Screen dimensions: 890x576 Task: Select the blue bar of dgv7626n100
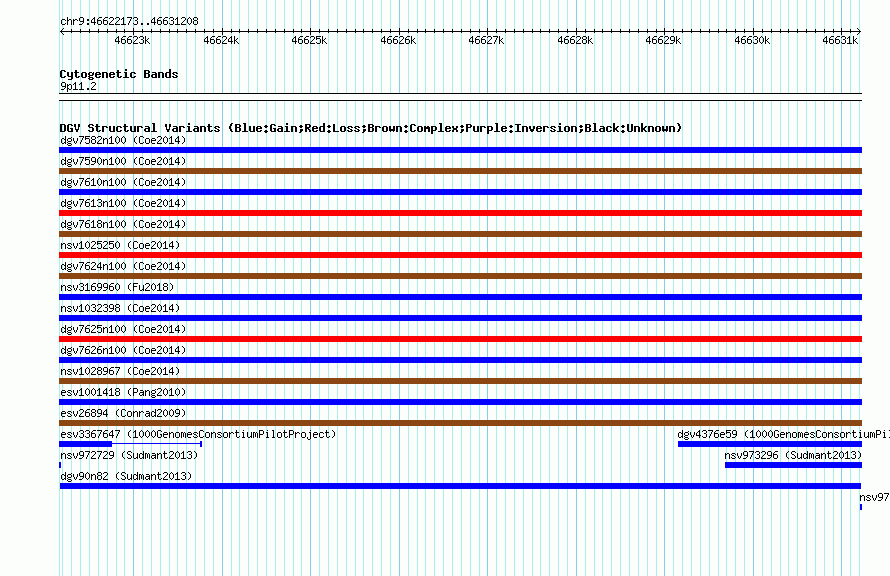point(460,360)
